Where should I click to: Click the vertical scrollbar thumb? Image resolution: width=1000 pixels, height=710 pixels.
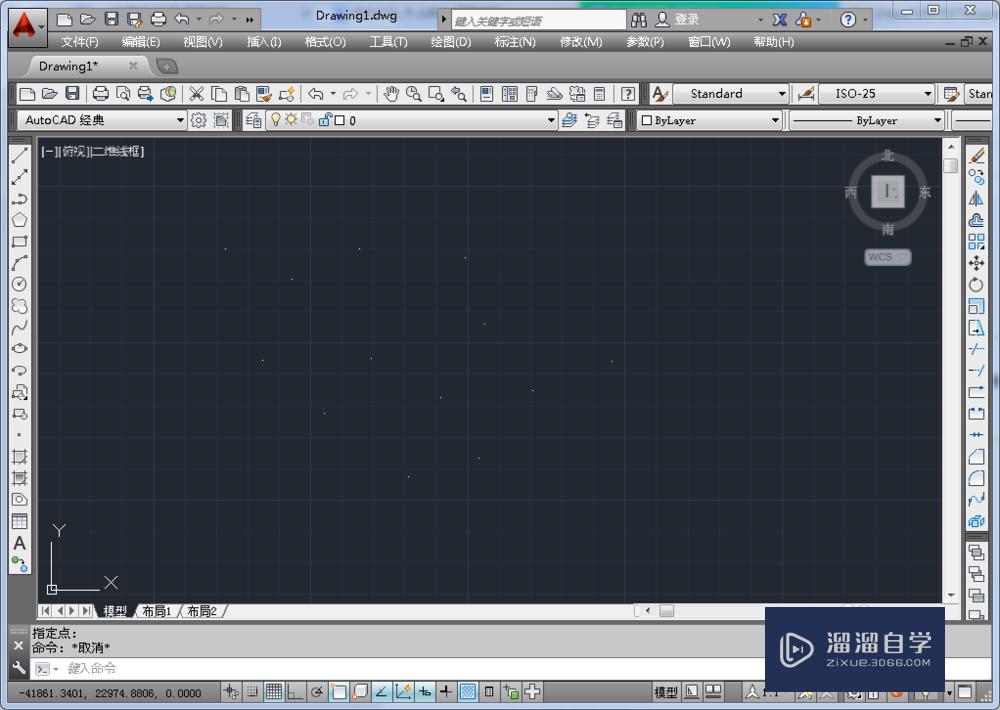(x=950, y=166)
